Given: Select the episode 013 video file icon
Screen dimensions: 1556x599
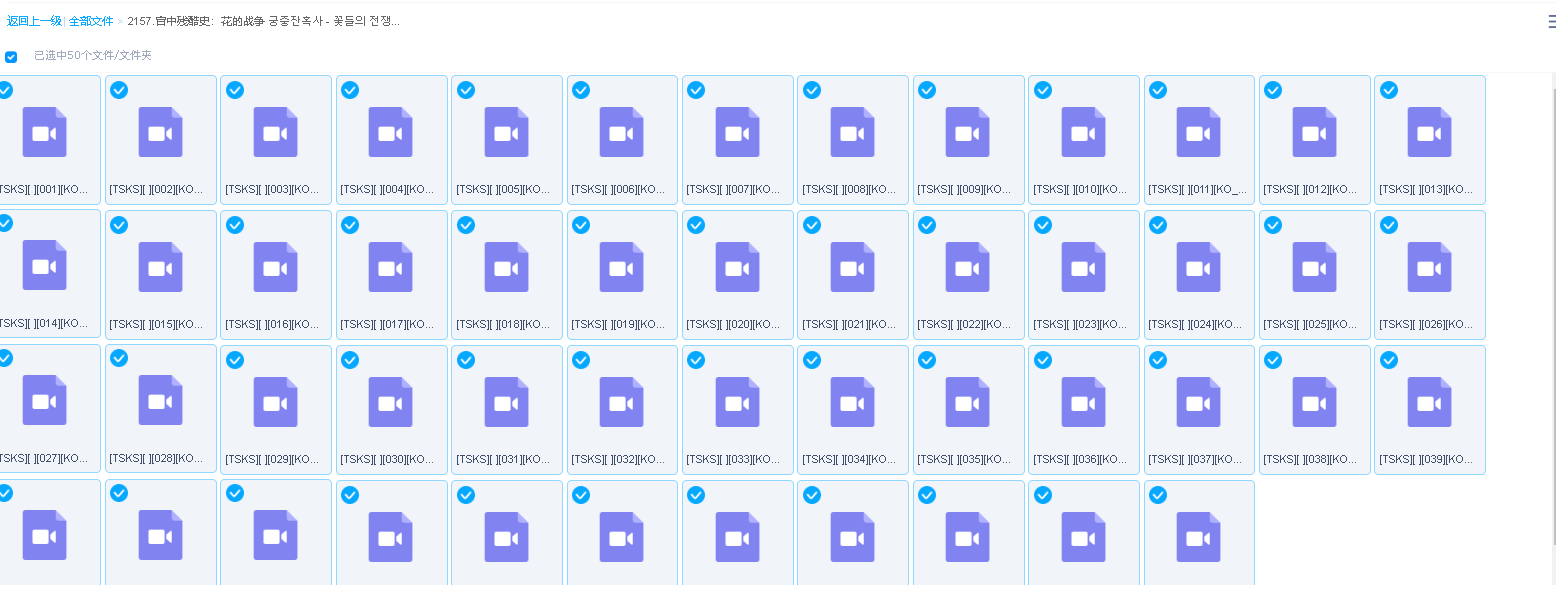Looking at the screenshot, I should pyautogui.click(x=1429, y=133).
